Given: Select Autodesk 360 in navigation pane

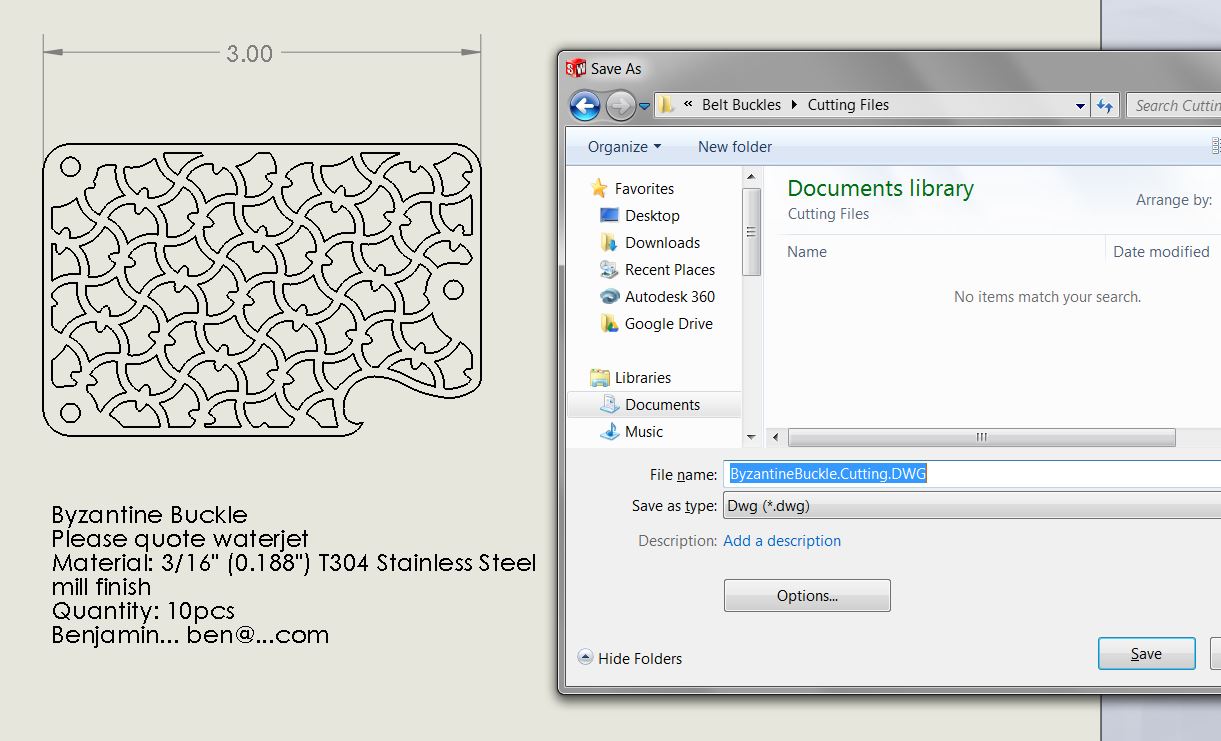Looking at the screenshot, I should click(670, 297).
